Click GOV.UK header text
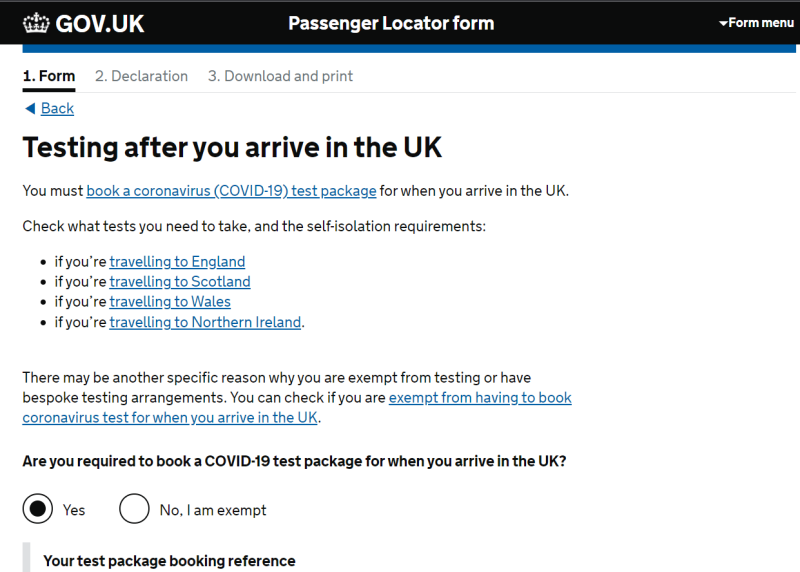Screen dimensions: 800x572 point(100,23)
